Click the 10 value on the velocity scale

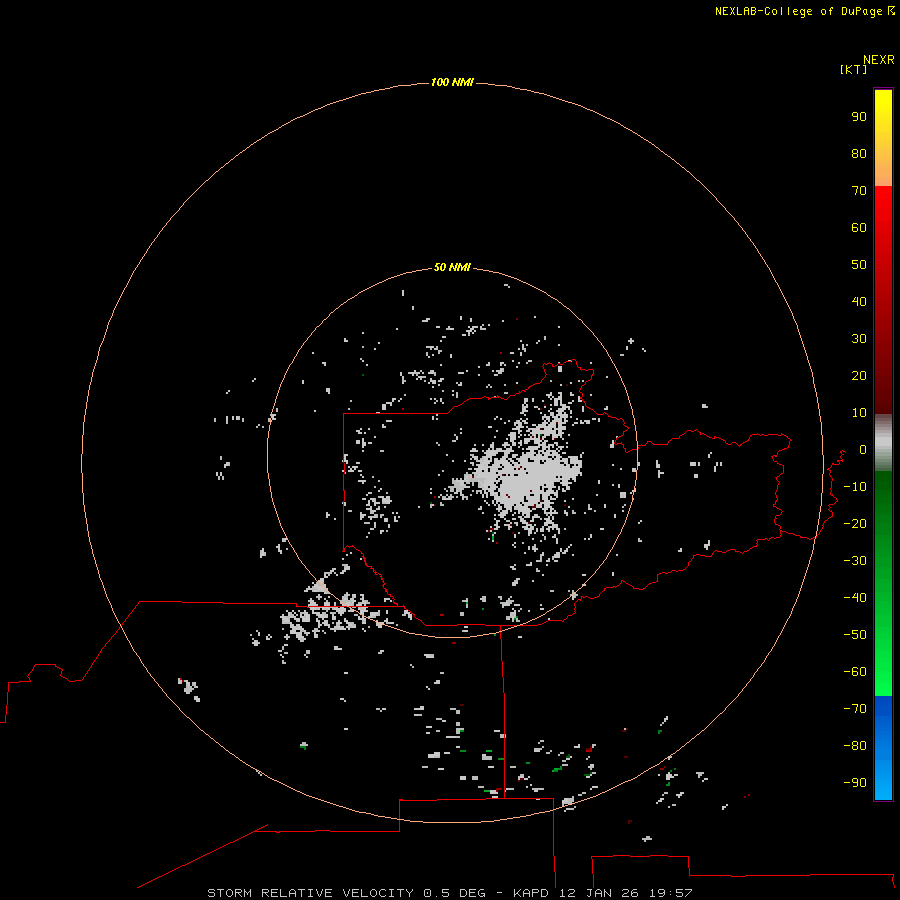pyautogui.click(x=859, y=413)
